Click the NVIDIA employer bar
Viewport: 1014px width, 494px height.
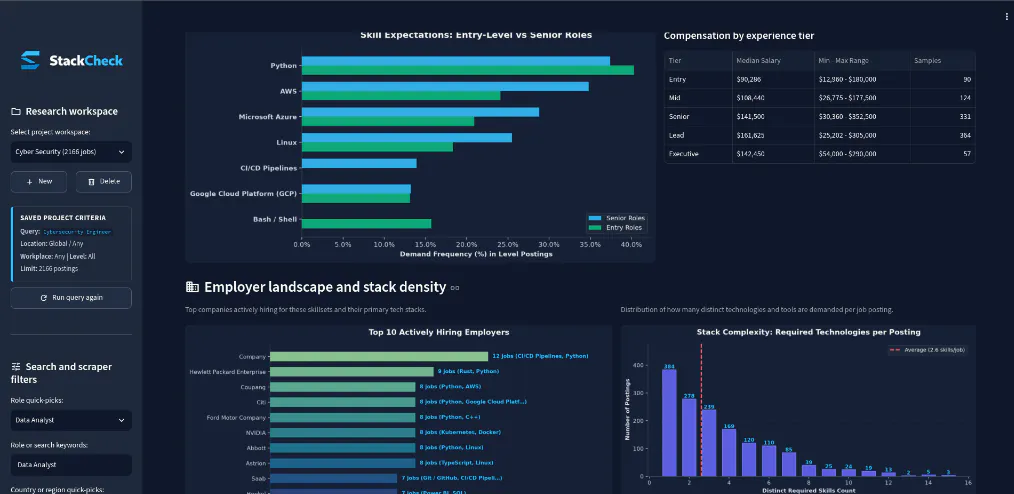343,432
